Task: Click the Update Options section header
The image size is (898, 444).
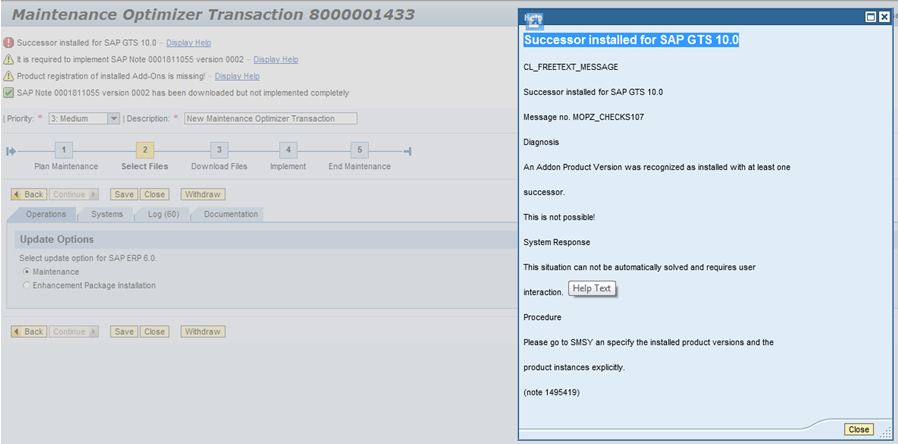Action: pyautogui.click(x=57, y=239)
